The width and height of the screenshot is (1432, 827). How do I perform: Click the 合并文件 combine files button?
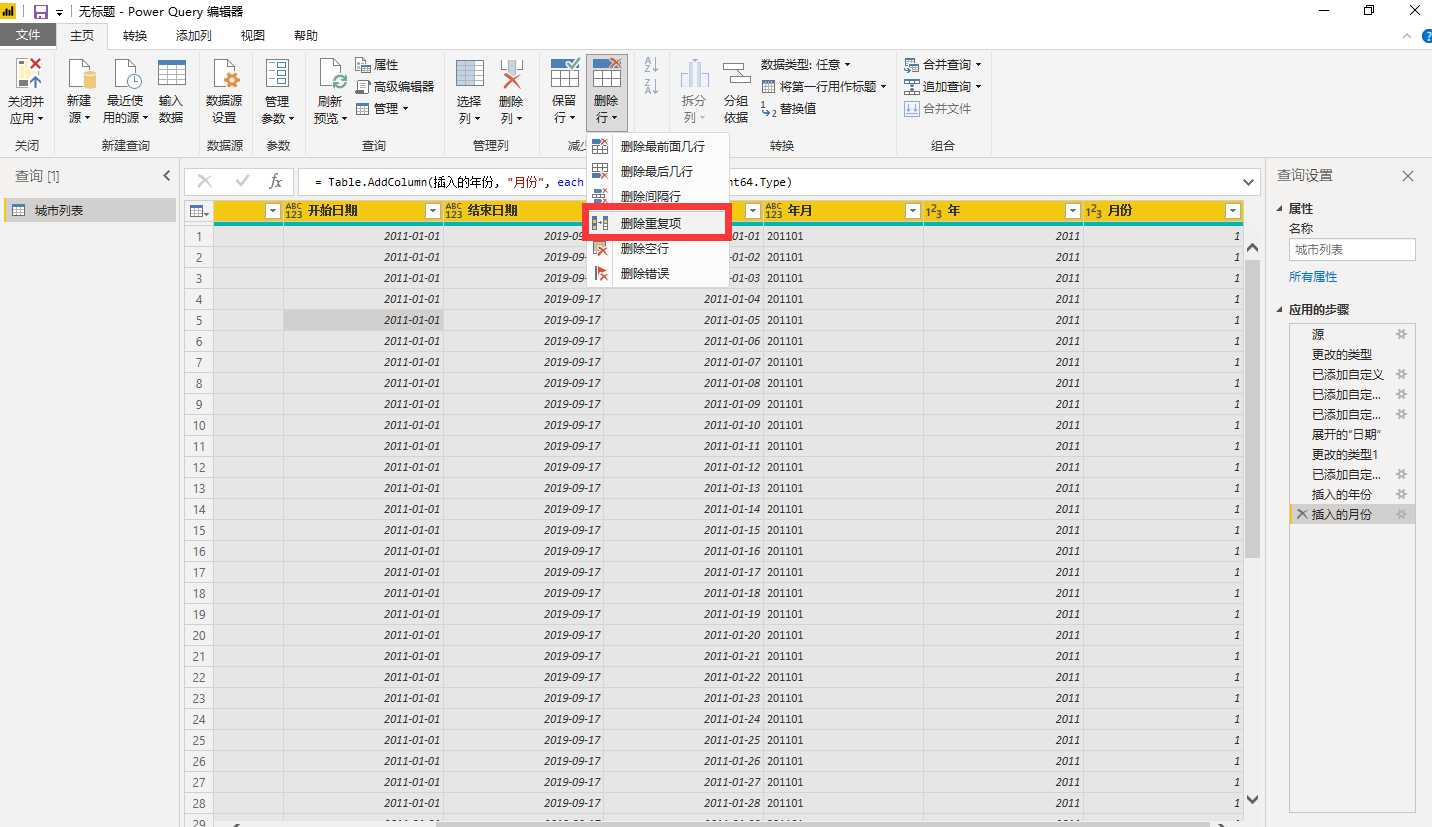(x=938, y=109)
